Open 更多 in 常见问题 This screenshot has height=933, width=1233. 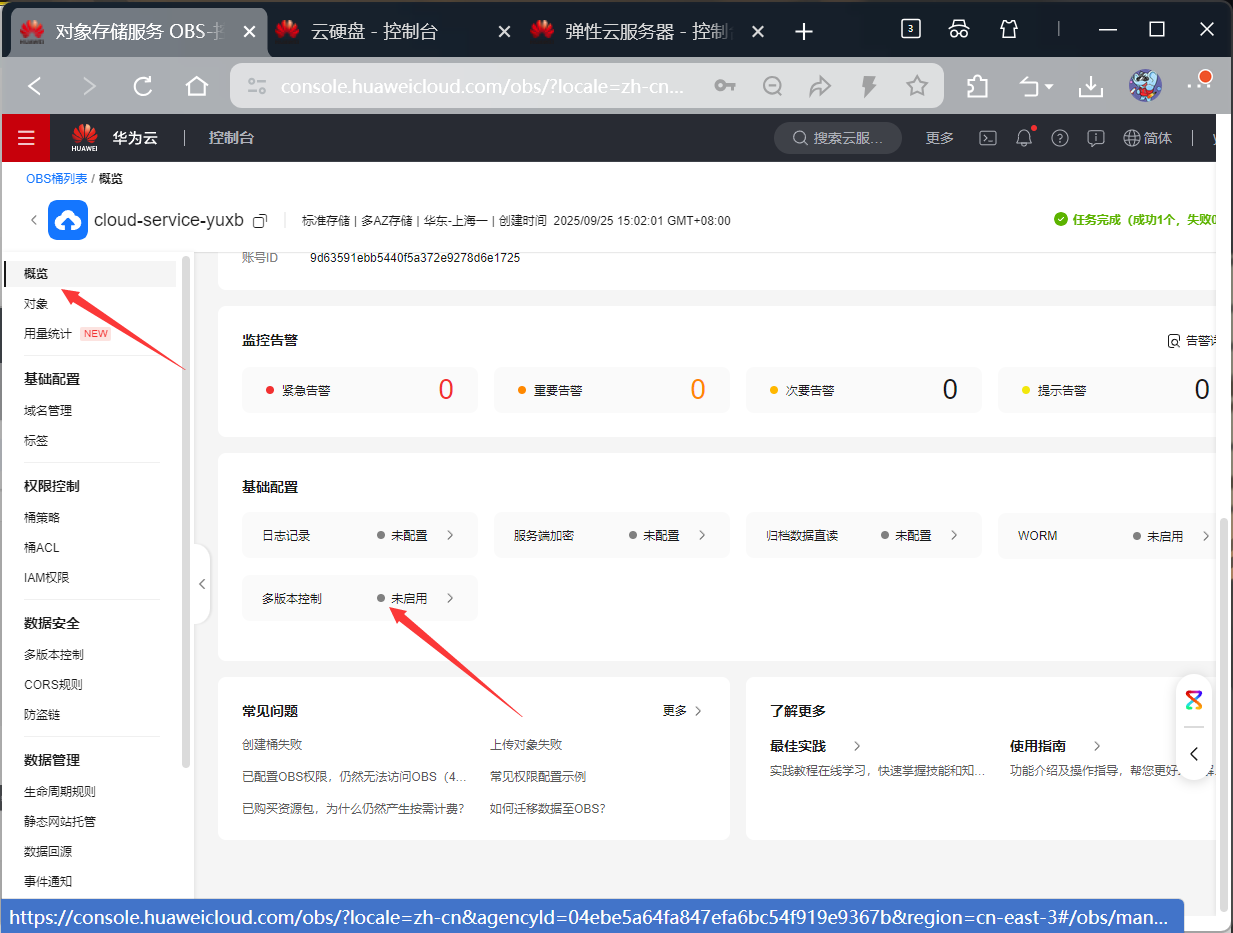pos(682,711)
